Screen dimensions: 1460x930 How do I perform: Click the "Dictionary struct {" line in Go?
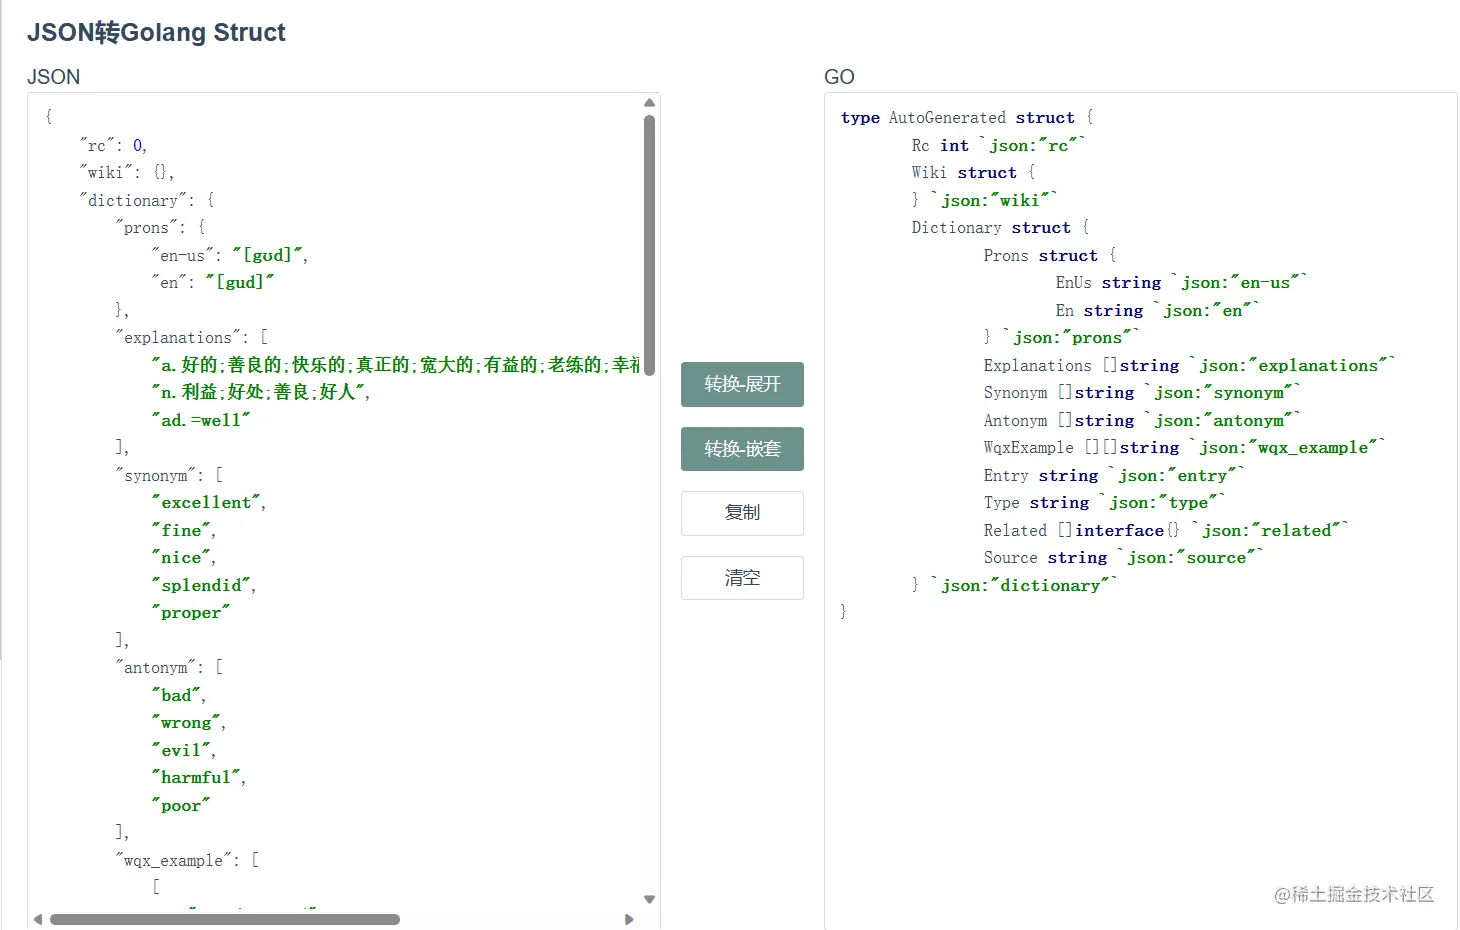tap(1001, 228)
